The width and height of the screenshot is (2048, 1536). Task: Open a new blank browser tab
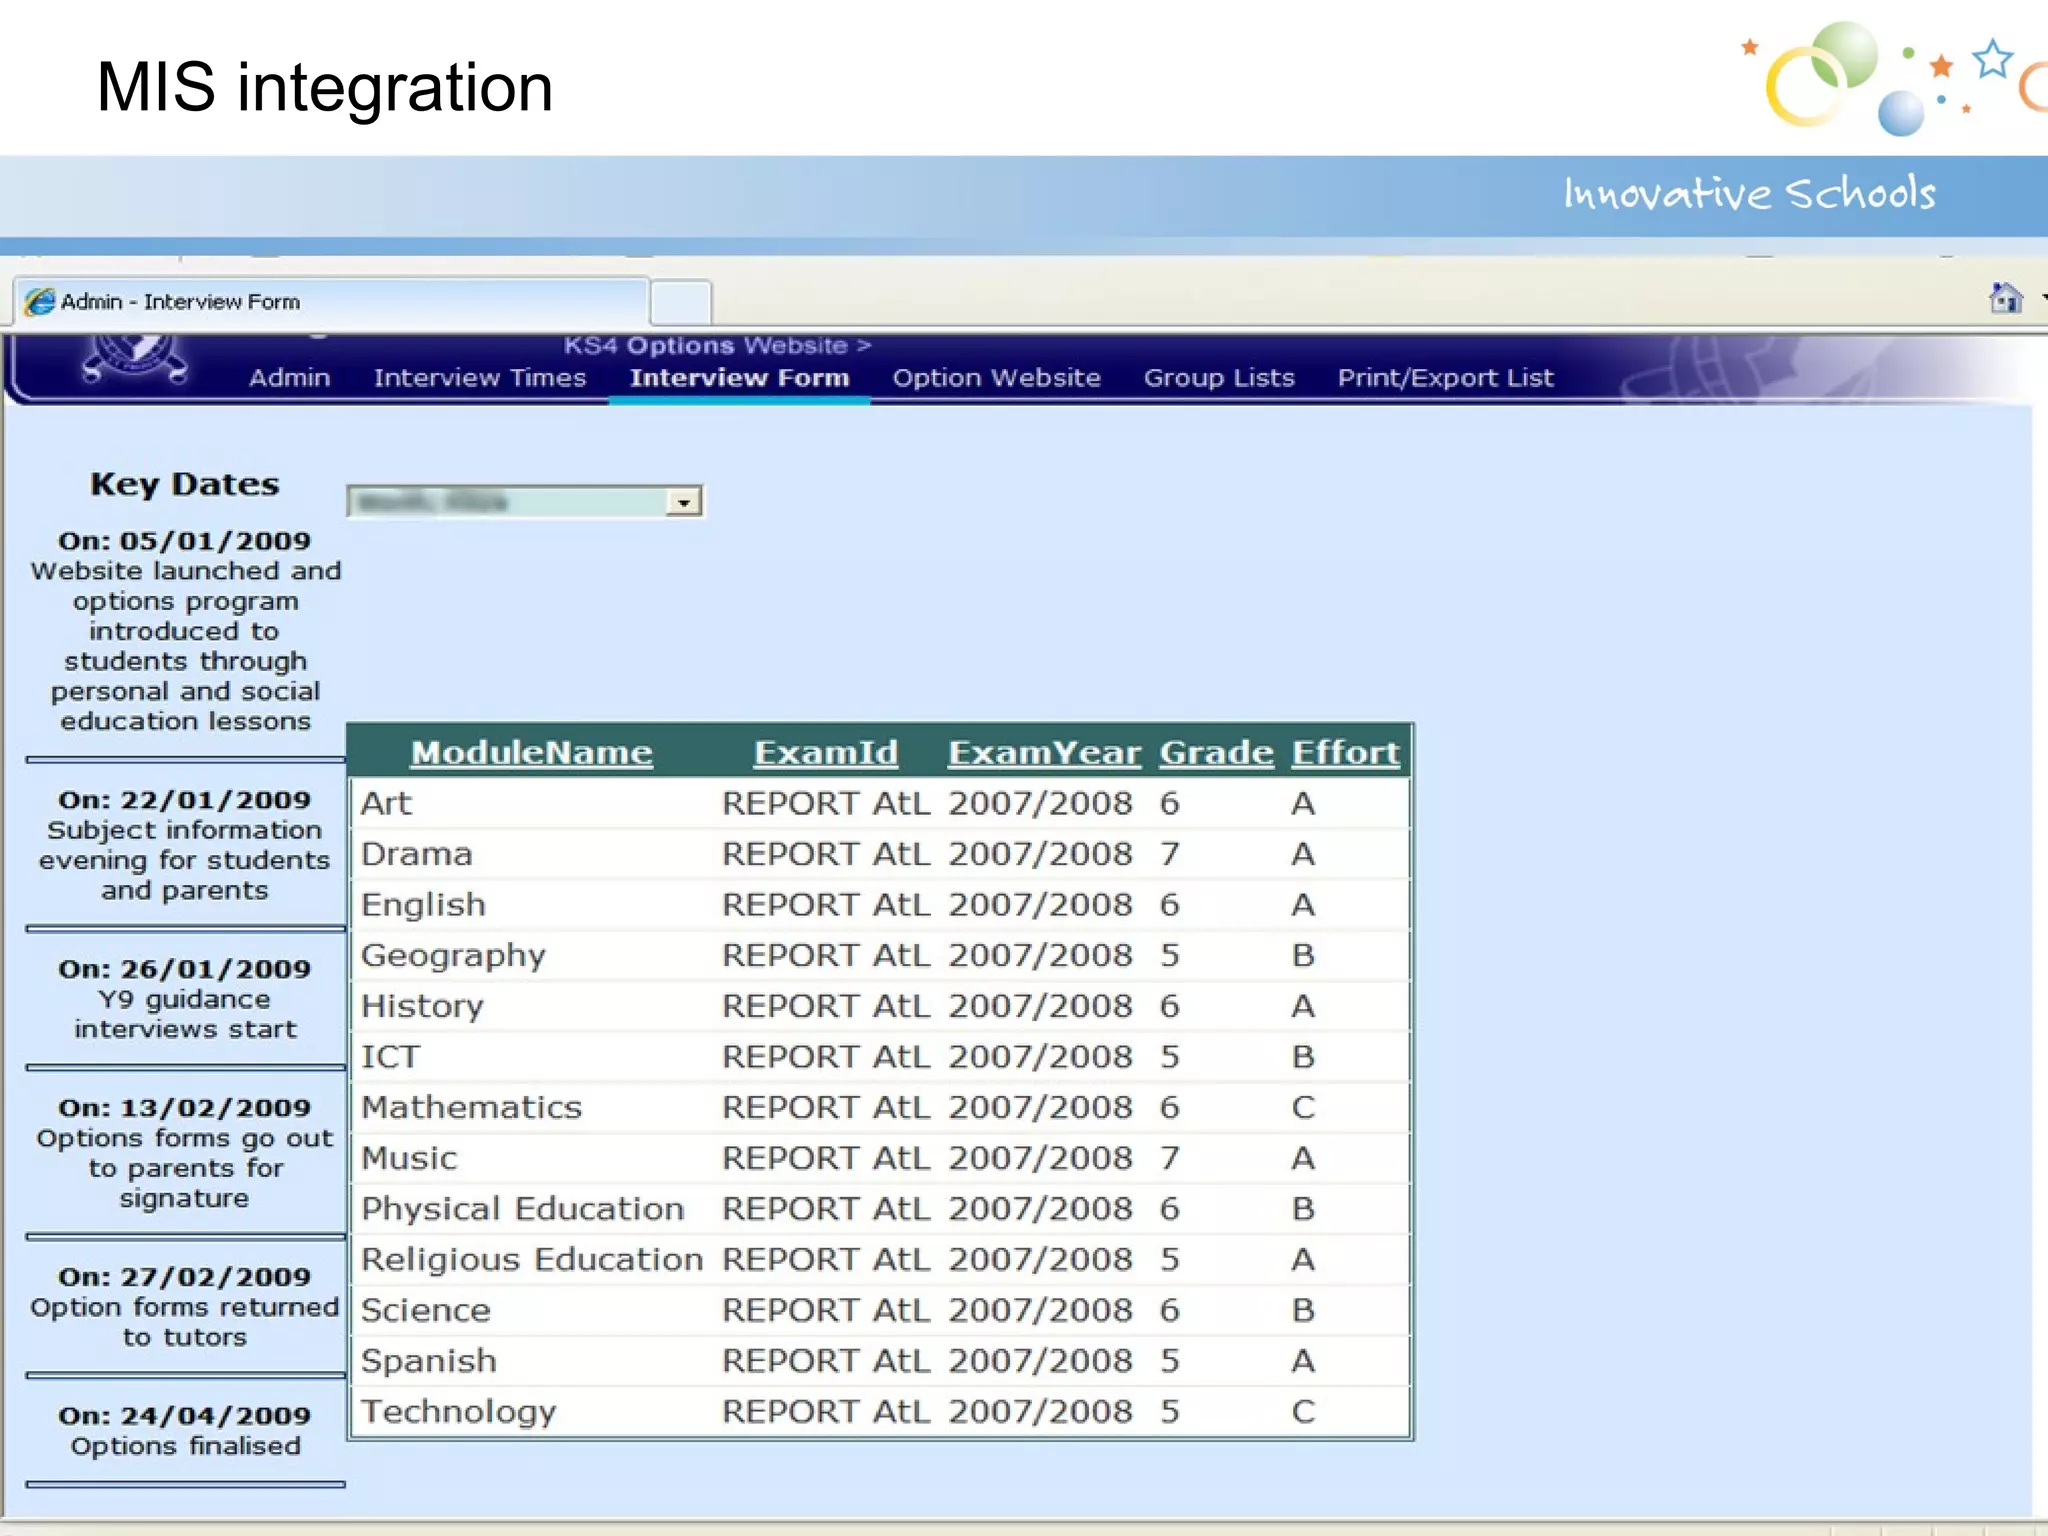tap(681, 302)
